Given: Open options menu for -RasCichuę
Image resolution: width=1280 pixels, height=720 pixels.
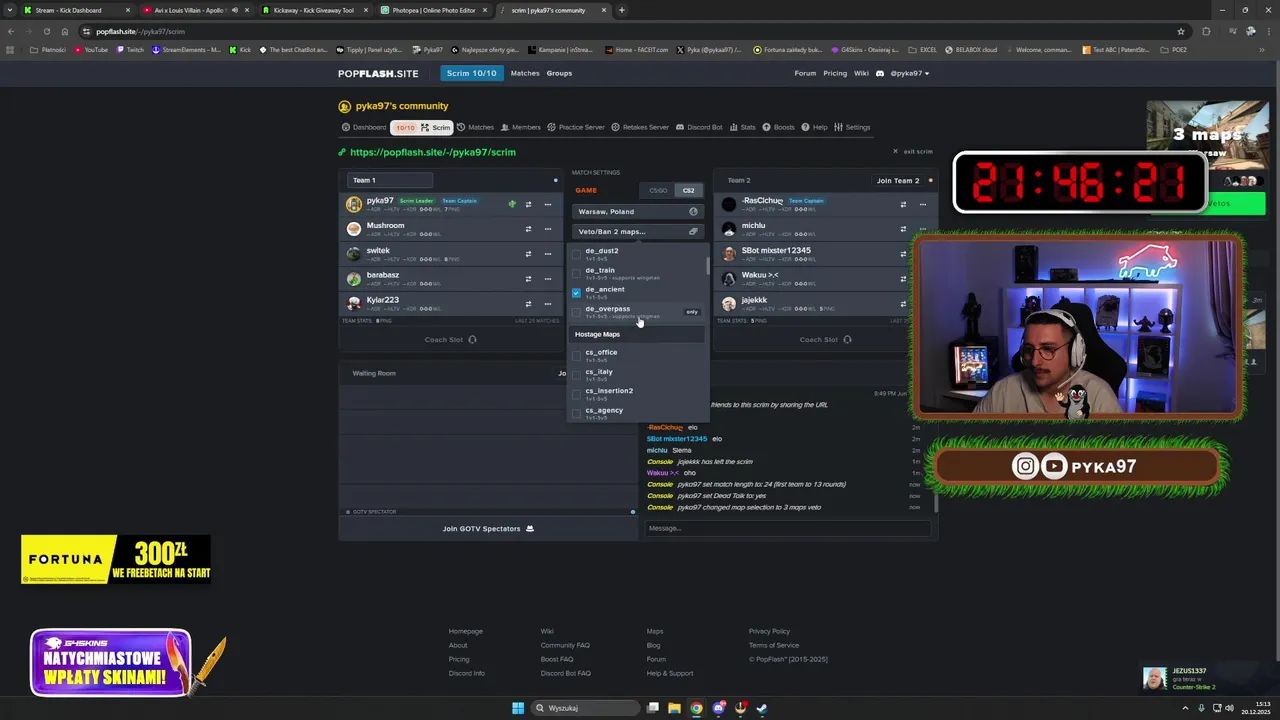Looking at the screenshot, I should point(922,204).
